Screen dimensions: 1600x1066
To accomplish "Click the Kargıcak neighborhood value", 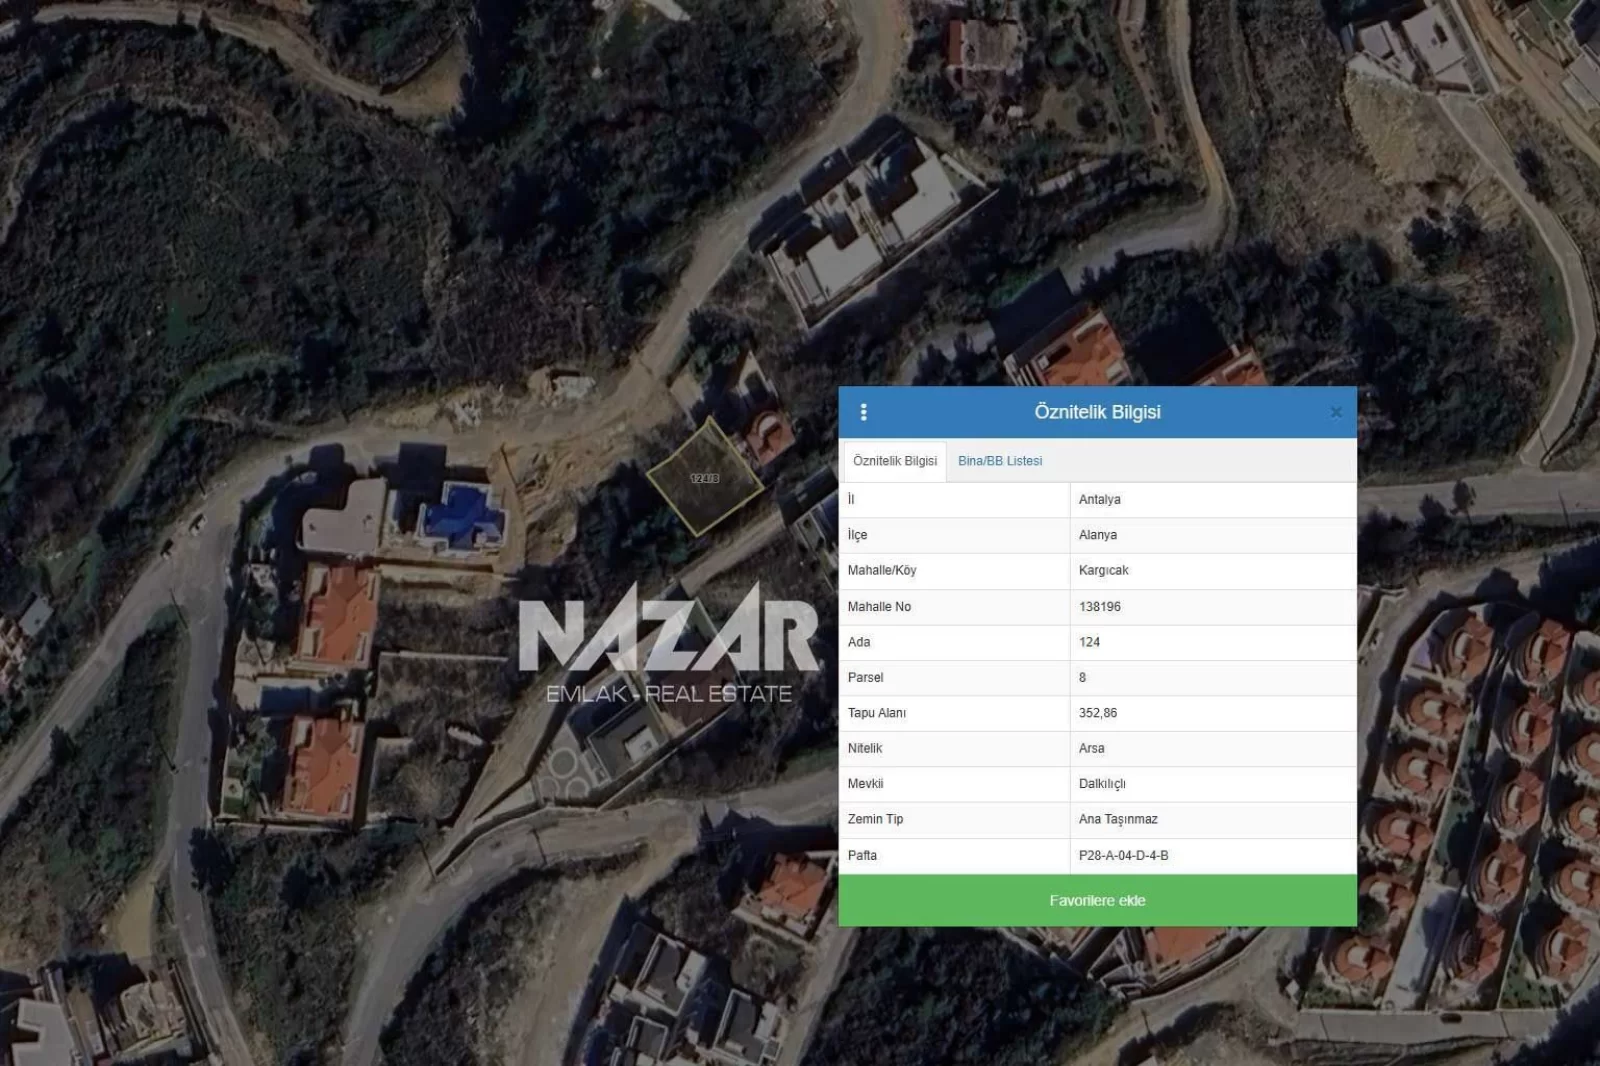I will pyautogui.click(x=1103, y=570).
